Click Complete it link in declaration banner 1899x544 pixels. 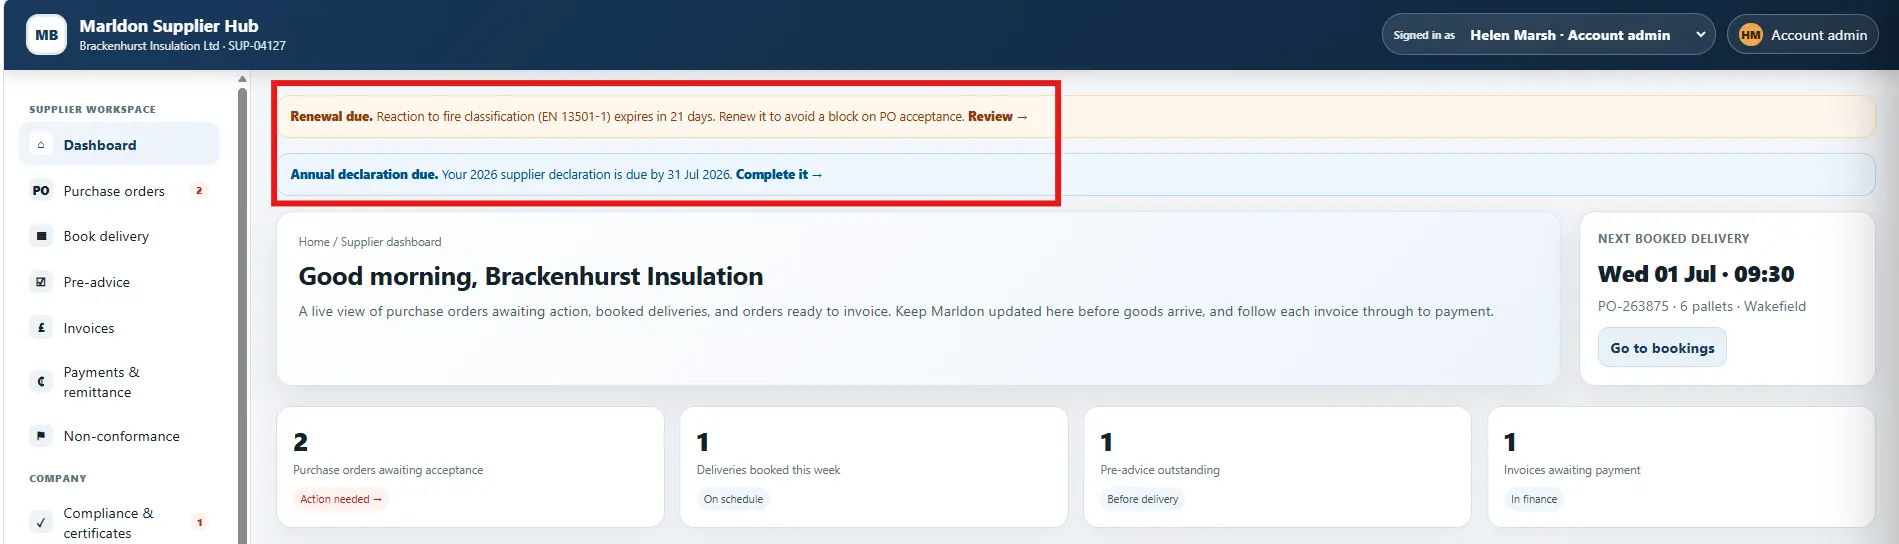(x=779, y=175)
